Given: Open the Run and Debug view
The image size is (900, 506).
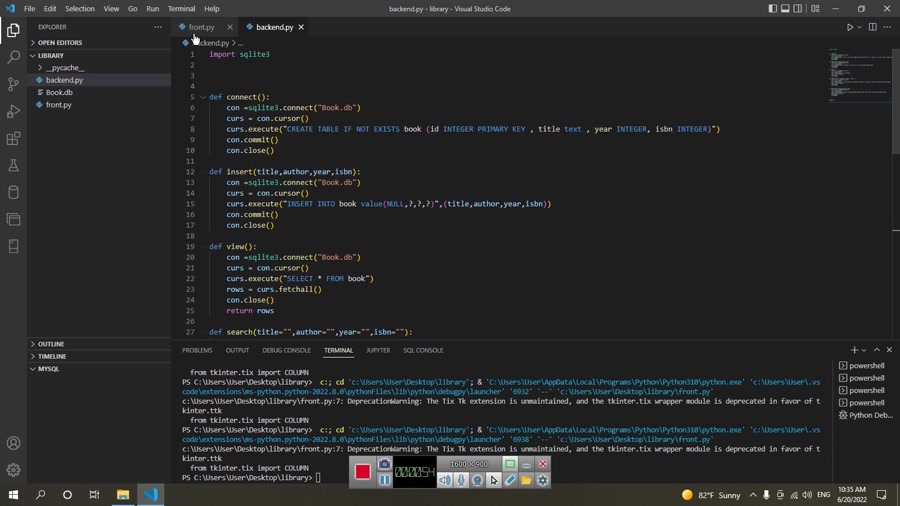Looking at the screenshot, I should tap(13, 112).
